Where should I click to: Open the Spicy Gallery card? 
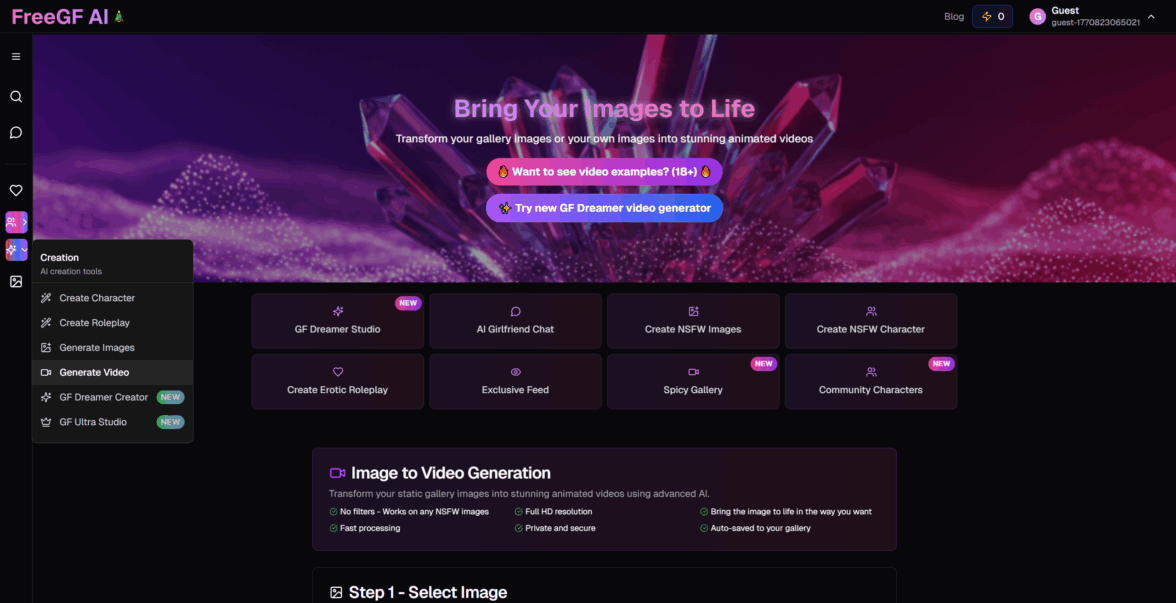tap(693, 382)
